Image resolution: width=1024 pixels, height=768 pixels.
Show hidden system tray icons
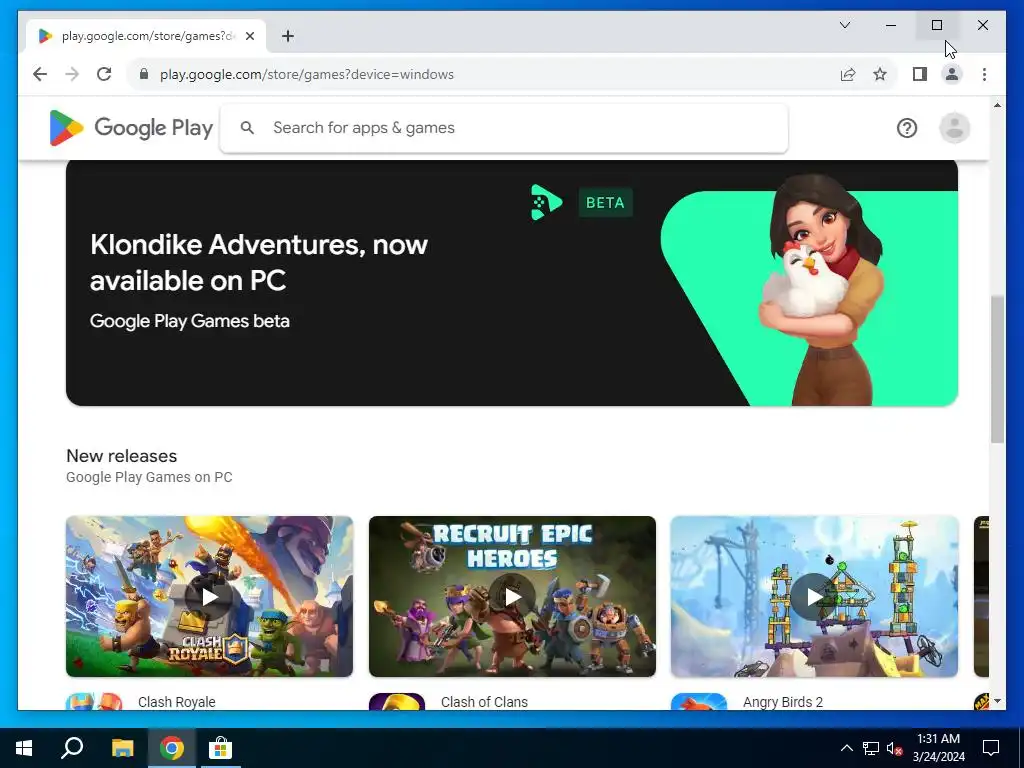pos(846,748)
